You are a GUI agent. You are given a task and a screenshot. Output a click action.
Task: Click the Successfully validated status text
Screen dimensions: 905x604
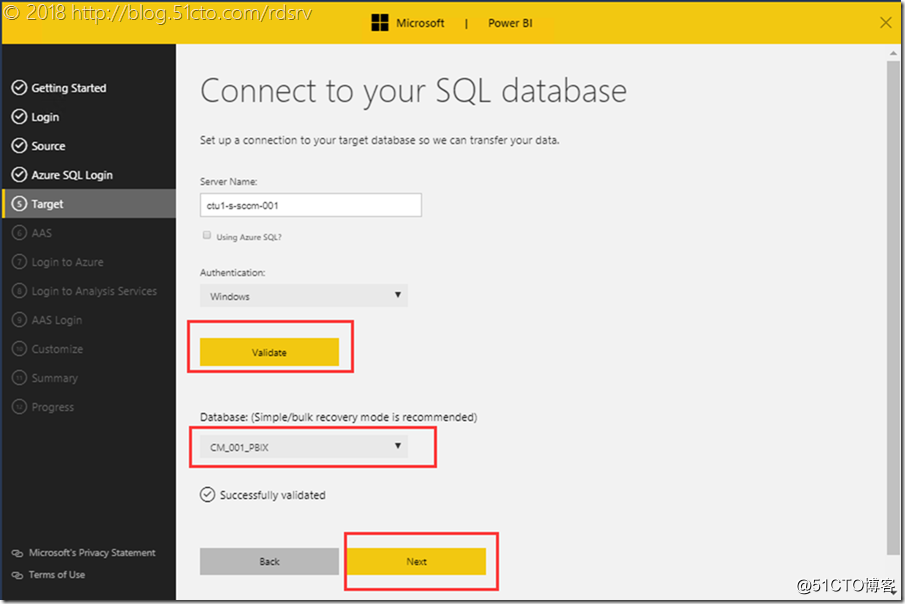pyautogui.click(x=272, y=495)
